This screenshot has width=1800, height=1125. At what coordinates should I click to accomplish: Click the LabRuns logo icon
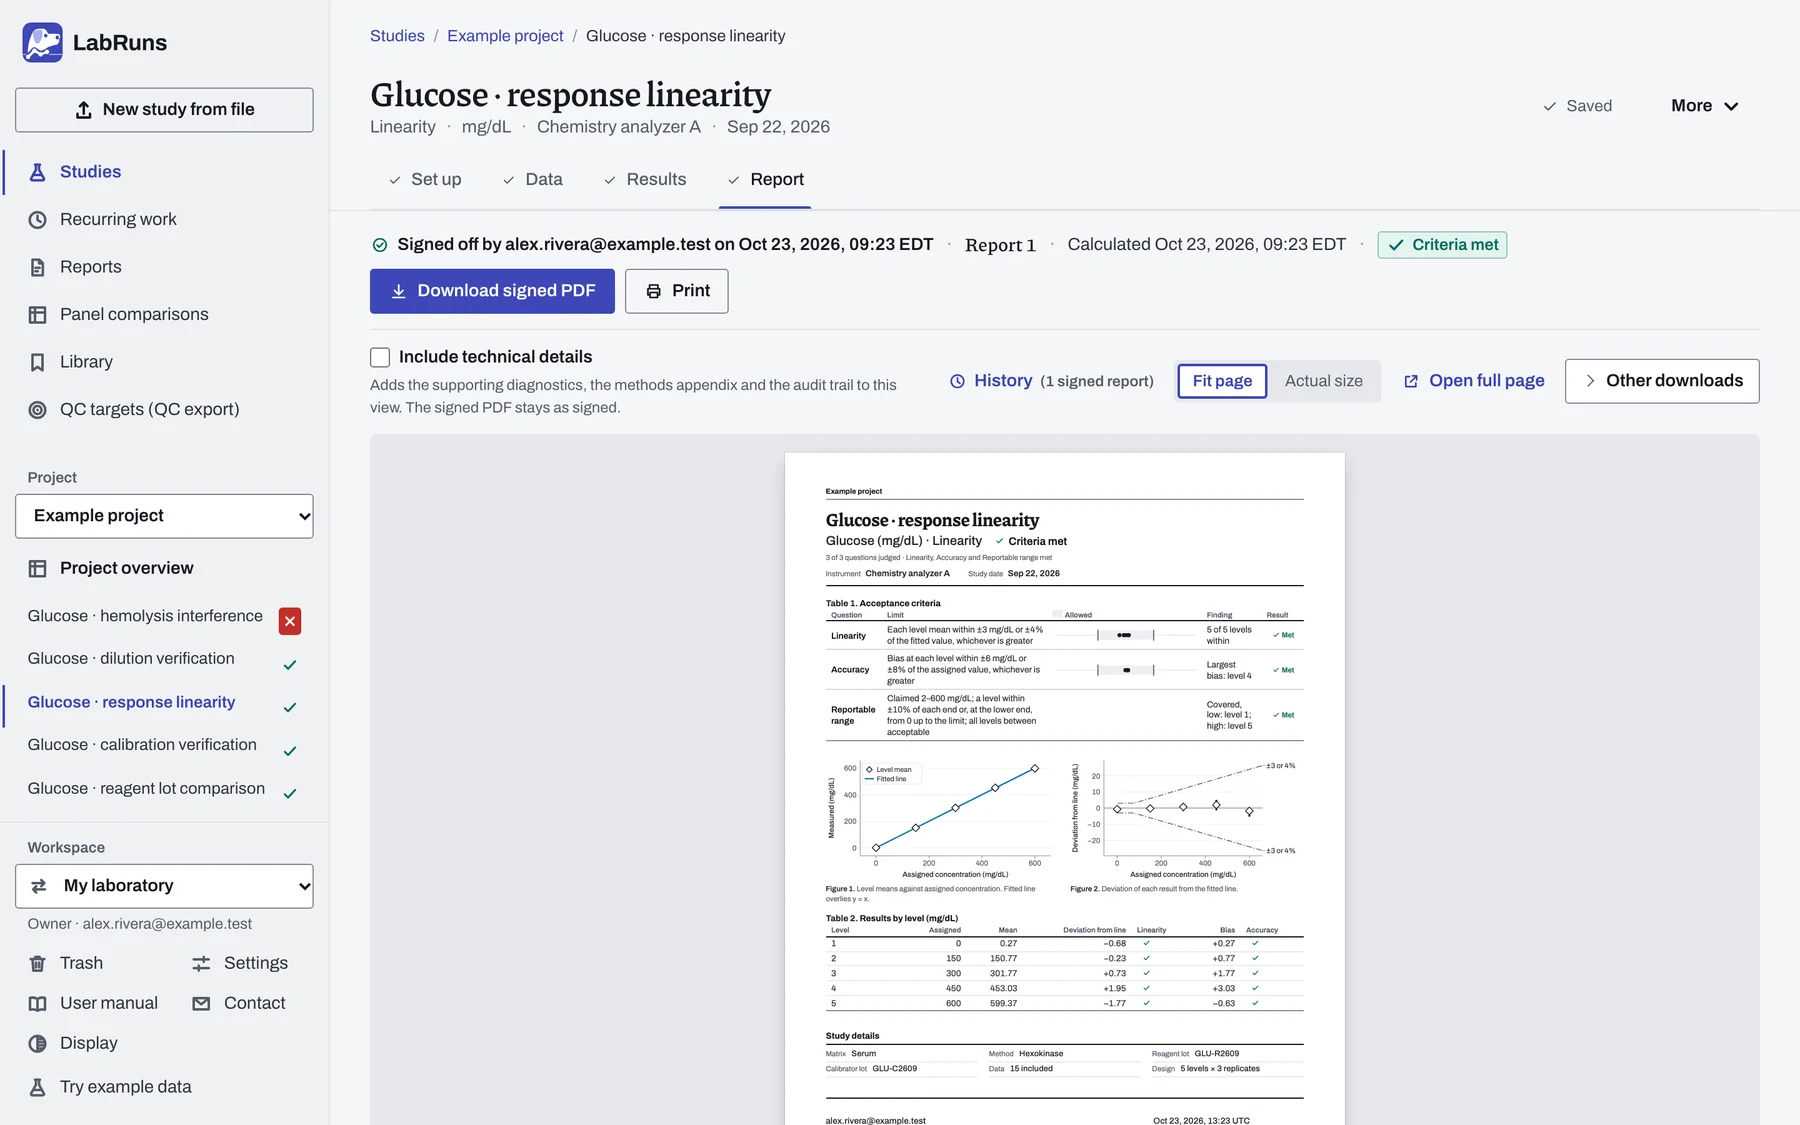pos(42,42)
